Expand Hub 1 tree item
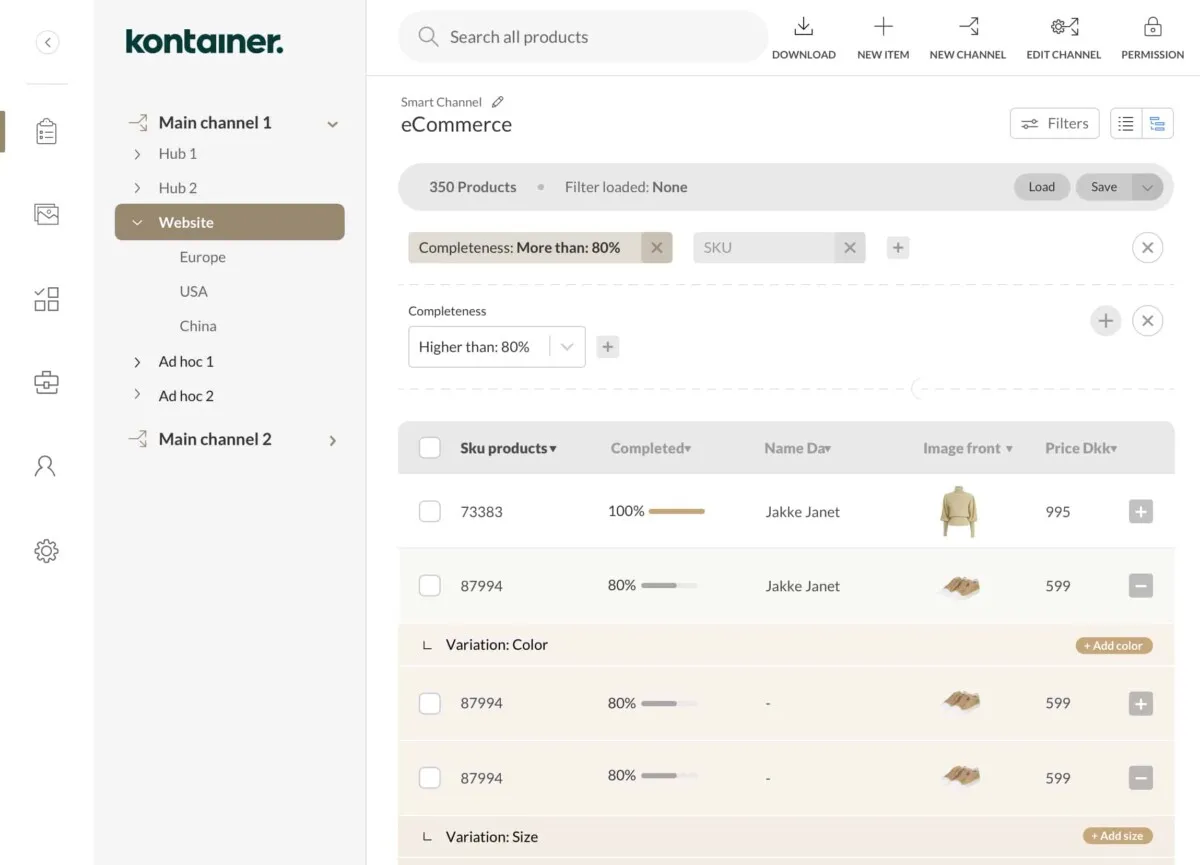Screen dimensions: 1200x865 (137, 154)
